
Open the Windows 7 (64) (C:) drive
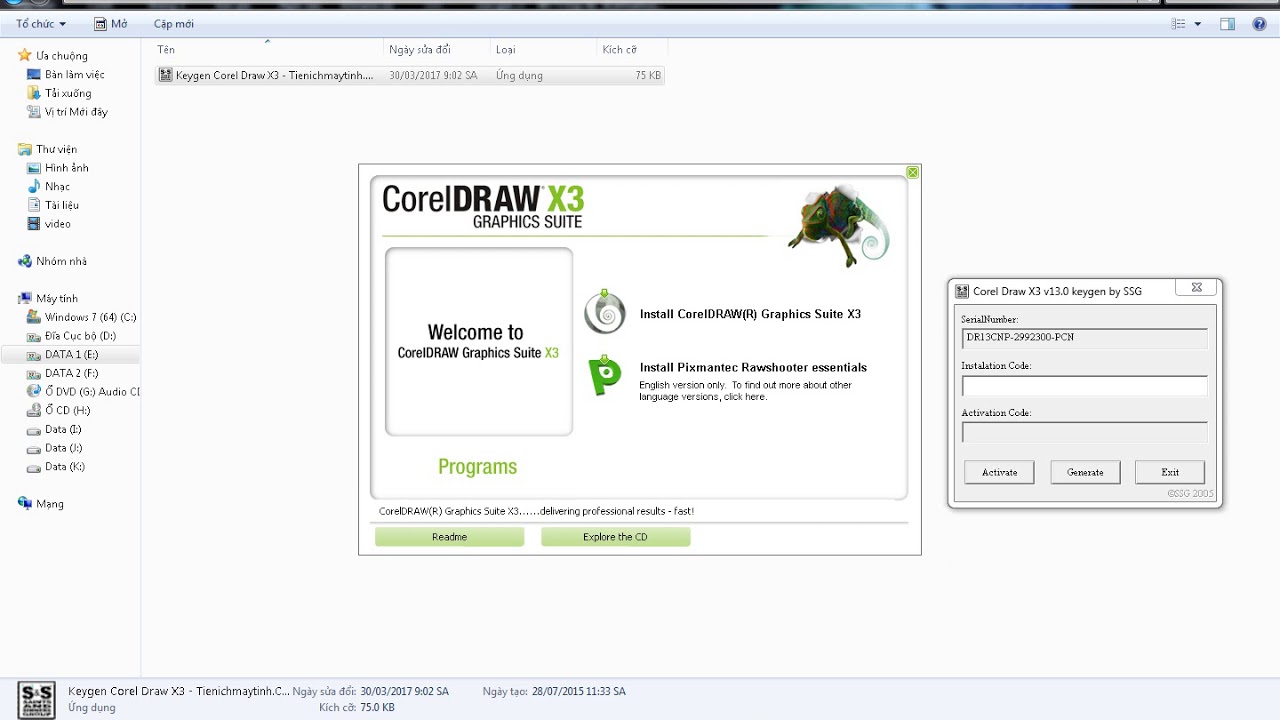(82, 317)
